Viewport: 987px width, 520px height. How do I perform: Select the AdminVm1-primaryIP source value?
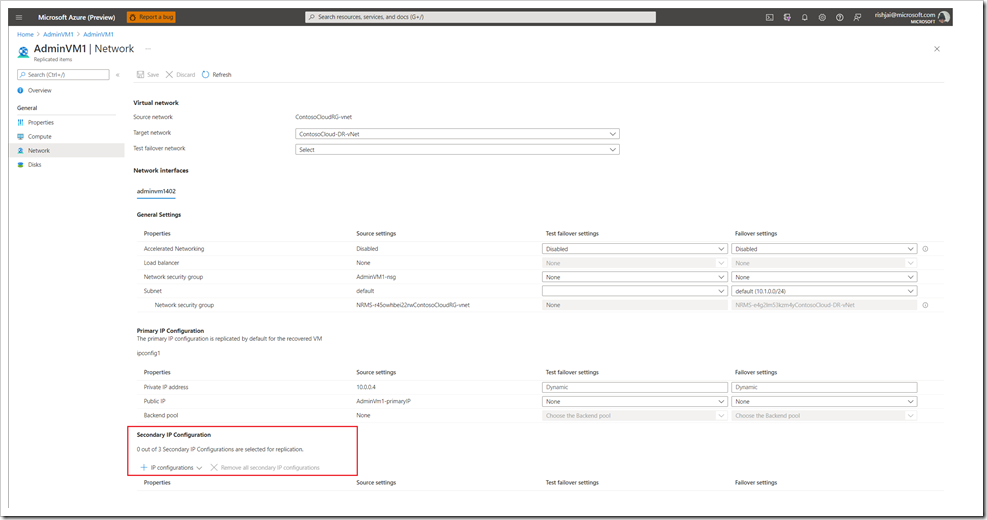(383, 402)
